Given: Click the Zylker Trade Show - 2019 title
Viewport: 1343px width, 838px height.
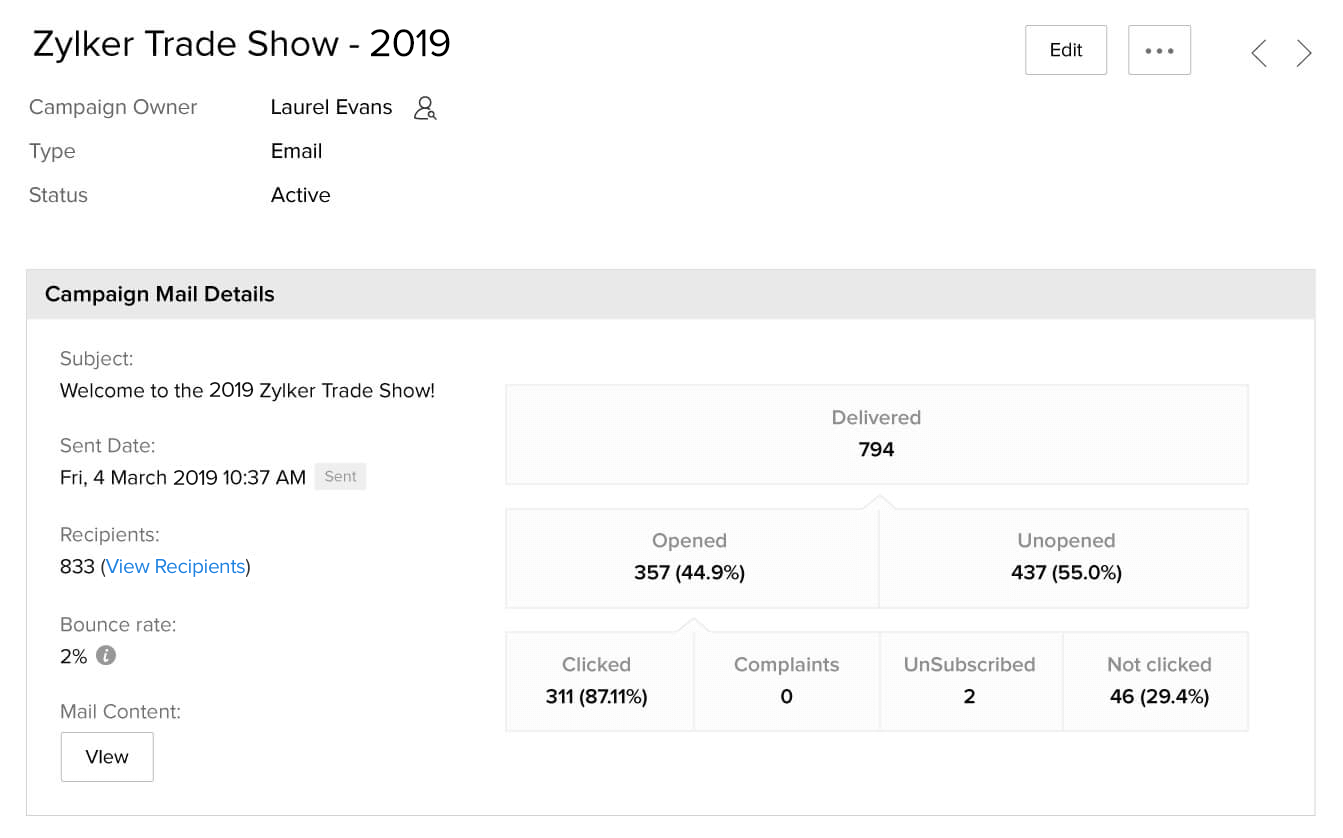Looking at the screenshot, I should pyautogui.click(x=242, y=44).
